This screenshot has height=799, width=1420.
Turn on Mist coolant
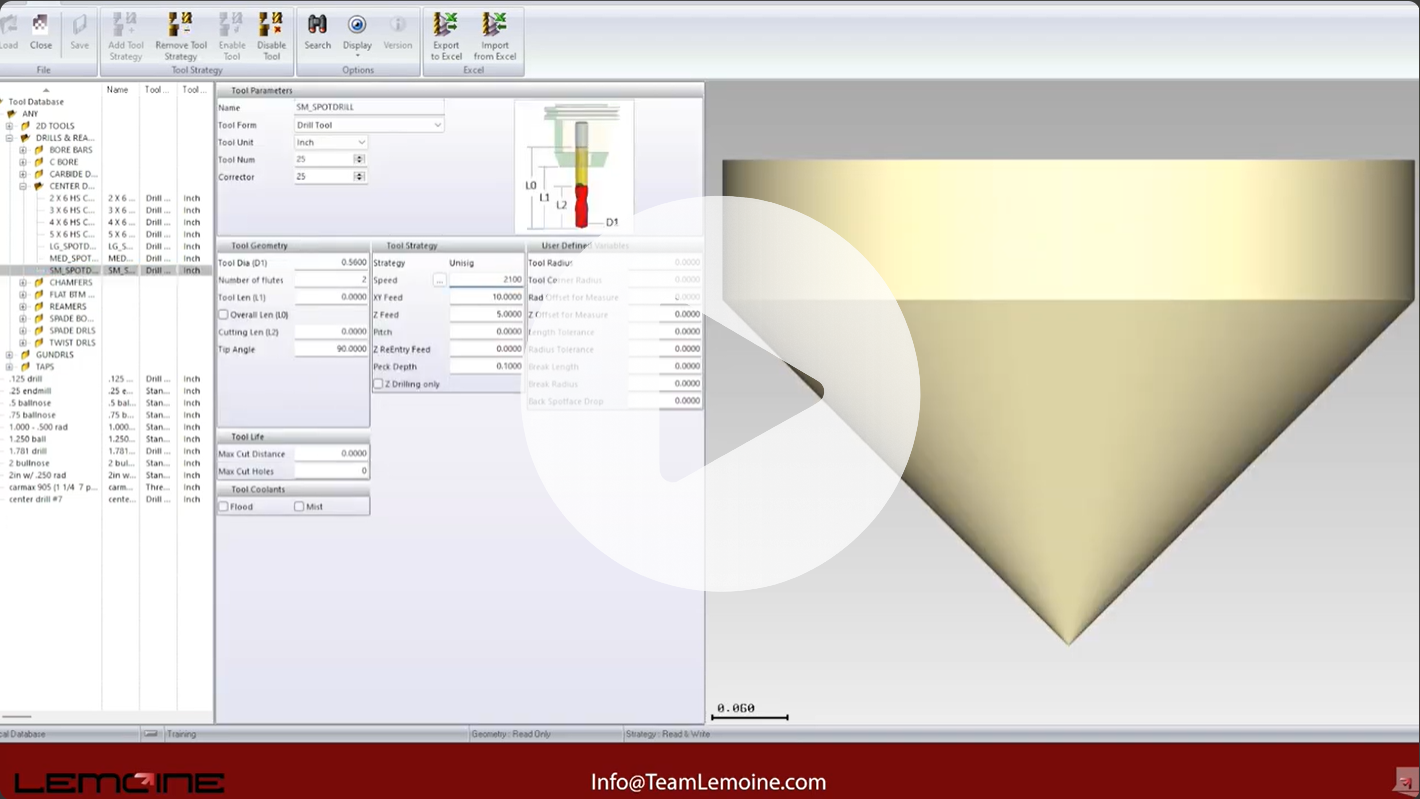[x=299, y=507]
